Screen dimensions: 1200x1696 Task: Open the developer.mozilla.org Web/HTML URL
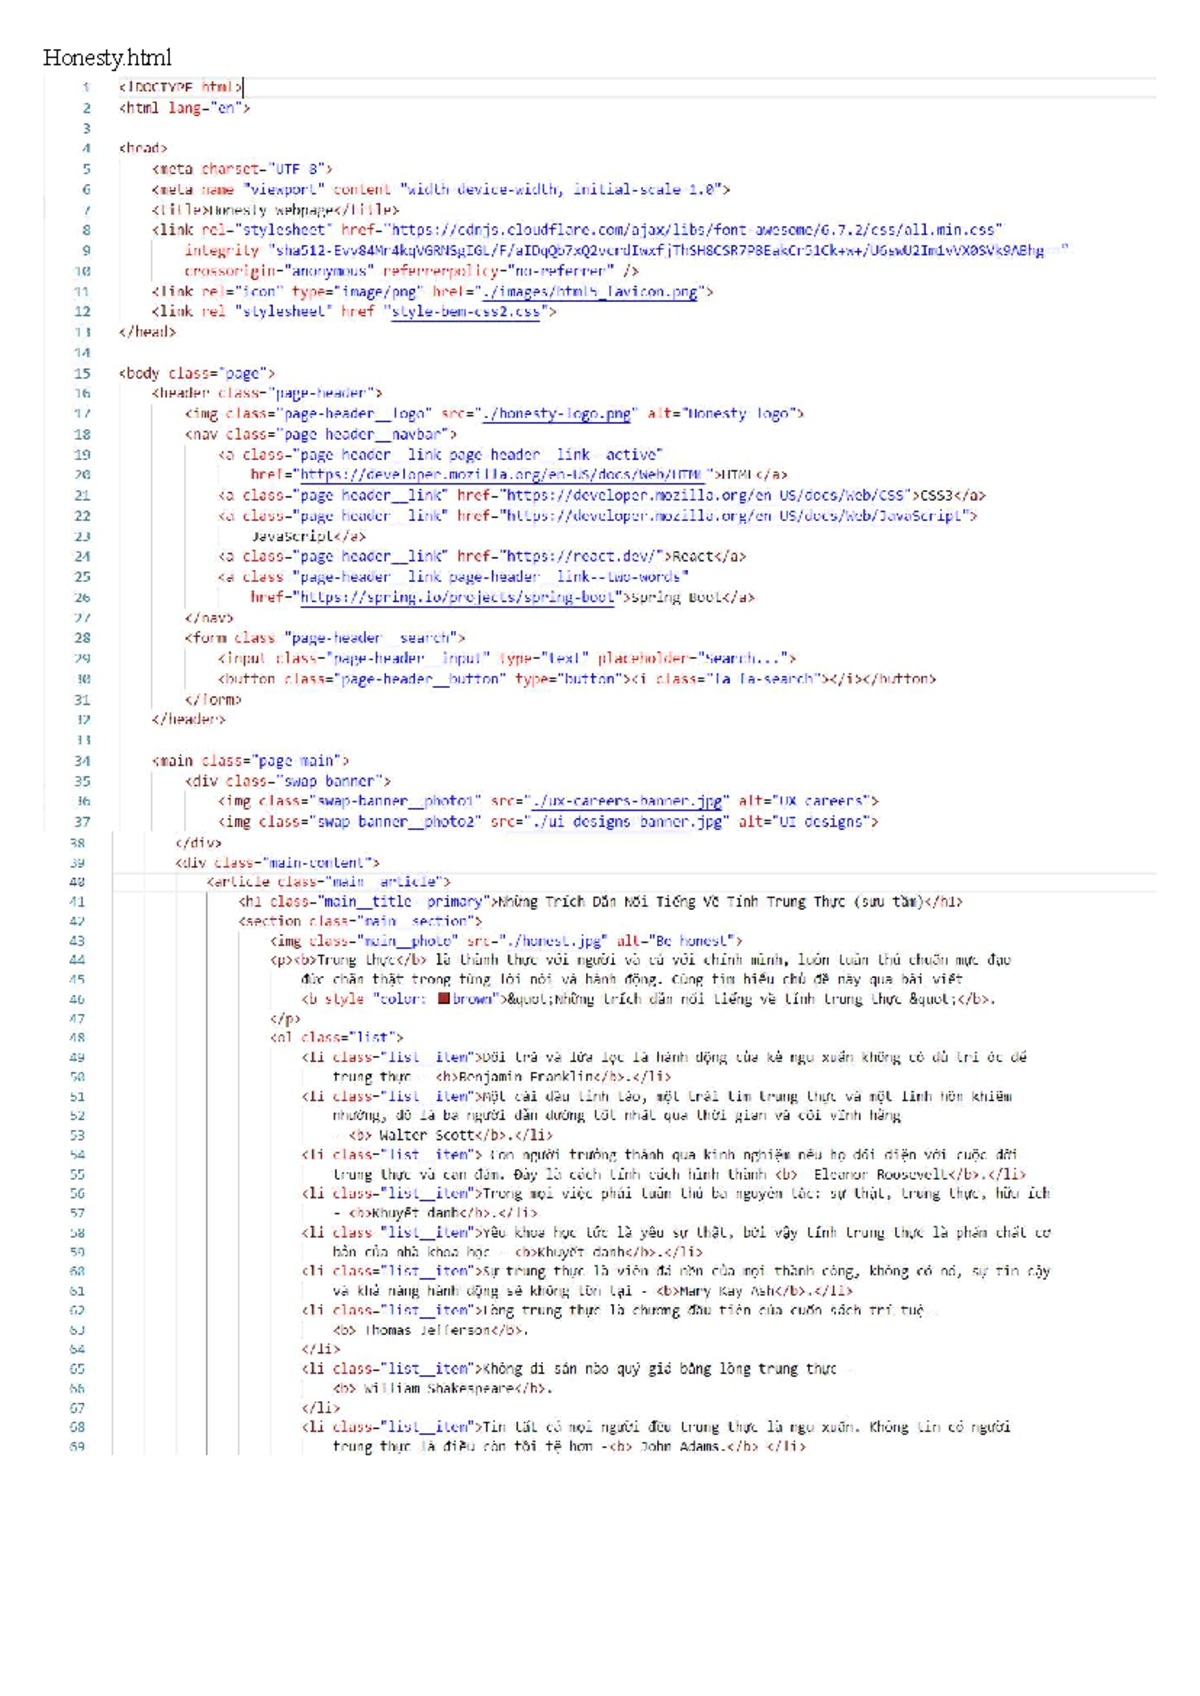coord(503,475)
